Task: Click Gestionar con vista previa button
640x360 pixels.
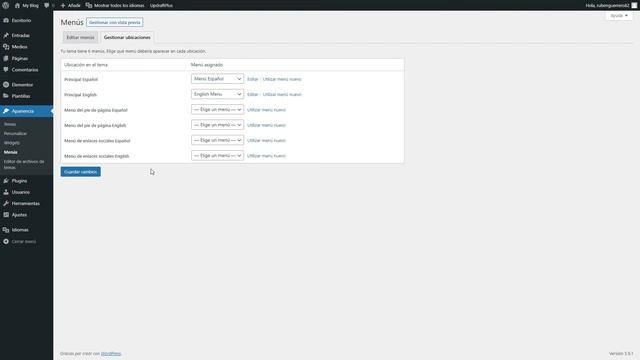Action: tap(115, 22)
